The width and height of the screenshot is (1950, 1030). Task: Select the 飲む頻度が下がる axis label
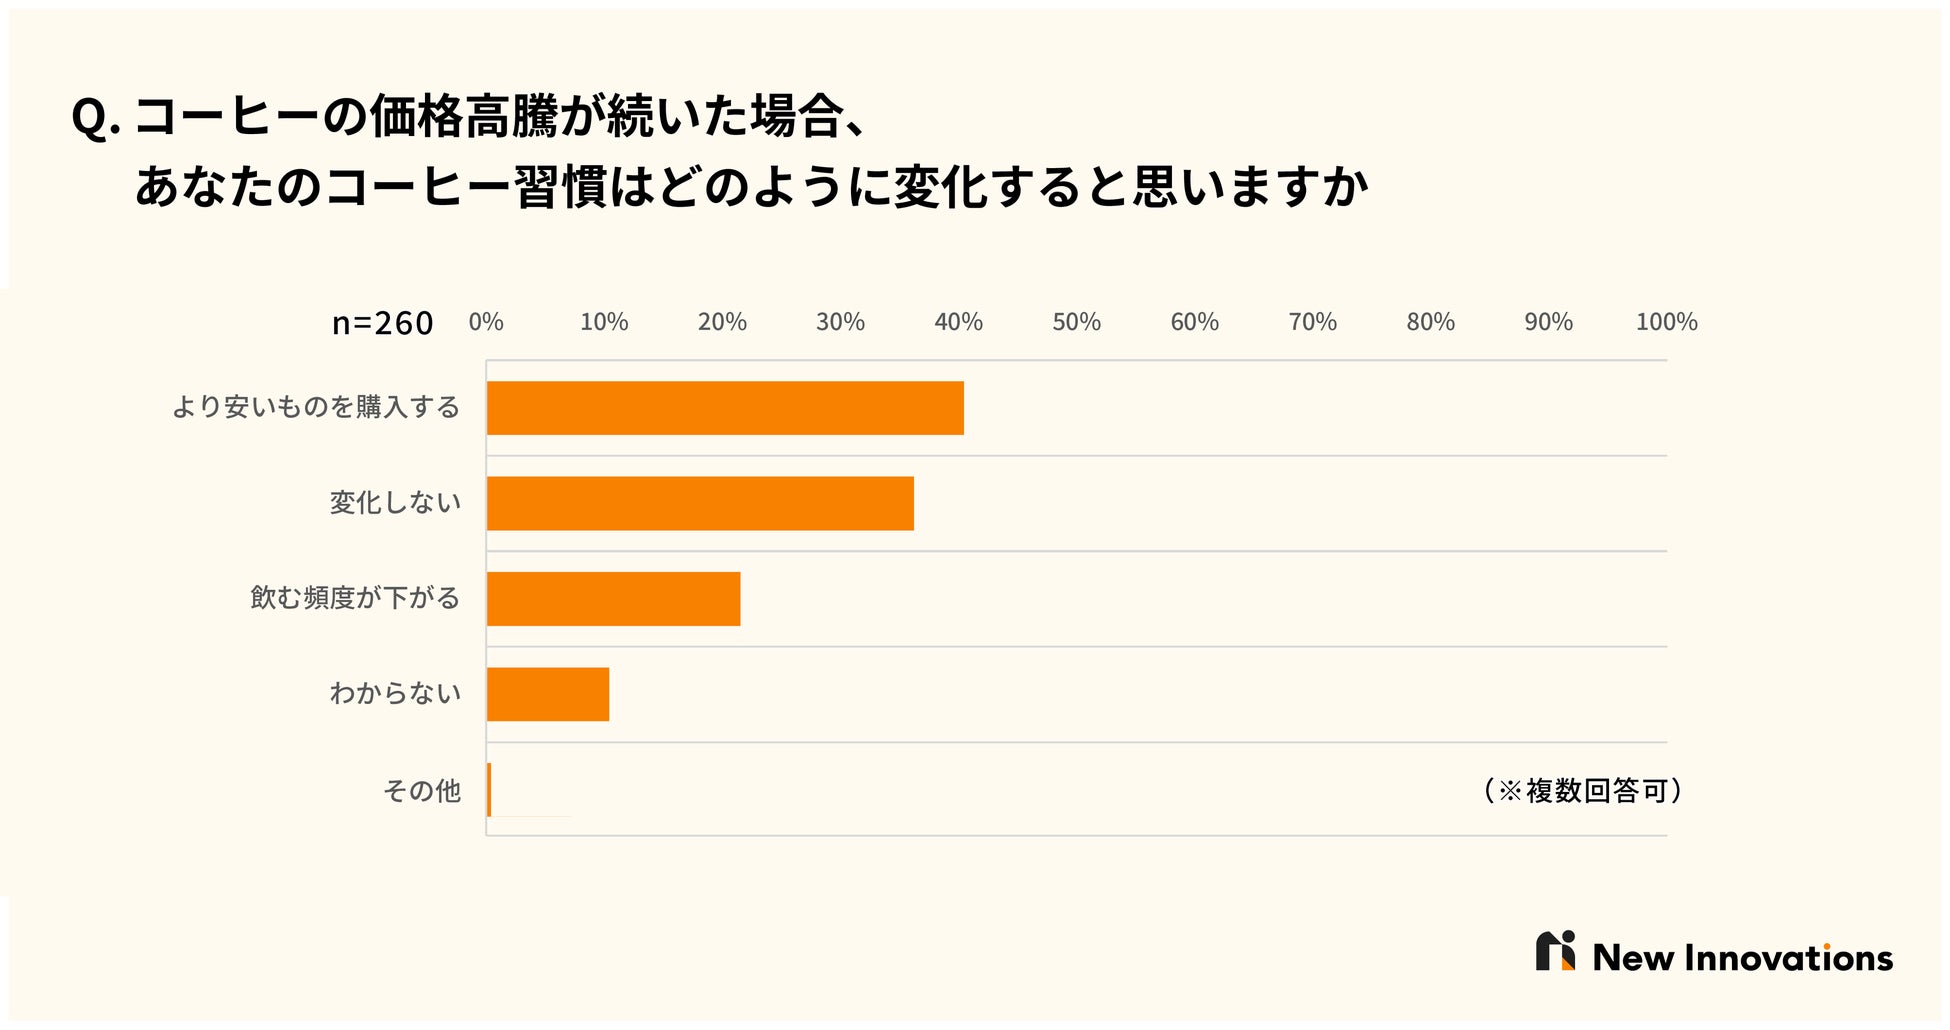355,598
